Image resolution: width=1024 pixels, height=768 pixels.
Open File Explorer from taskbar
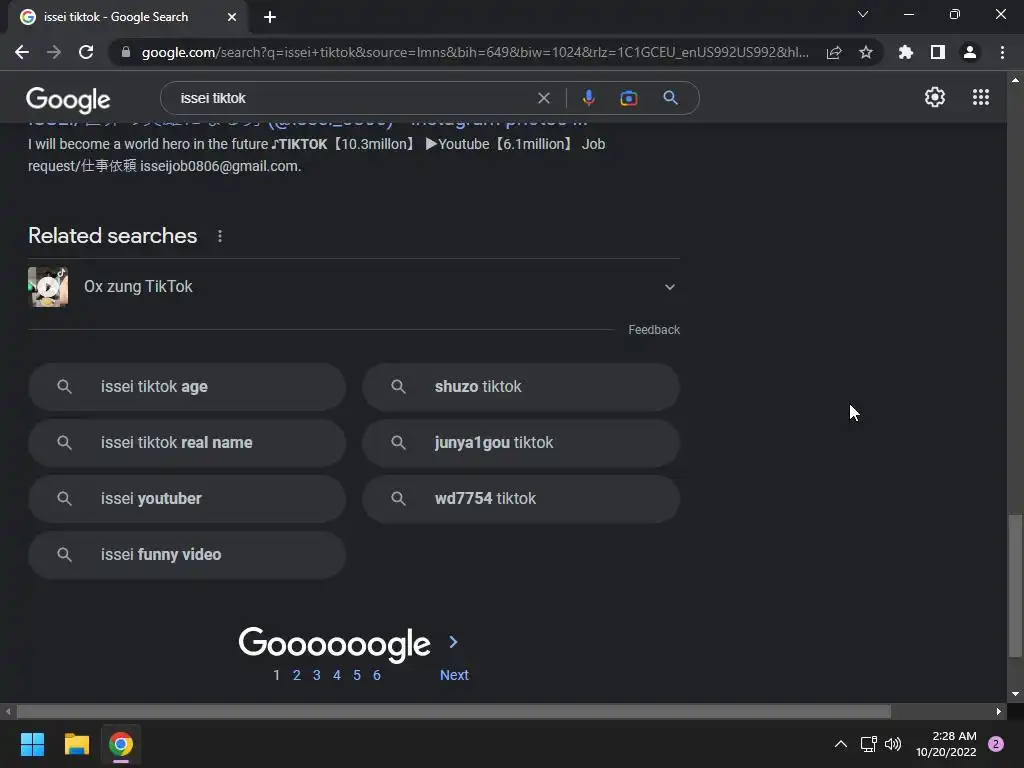coord(76,744)
